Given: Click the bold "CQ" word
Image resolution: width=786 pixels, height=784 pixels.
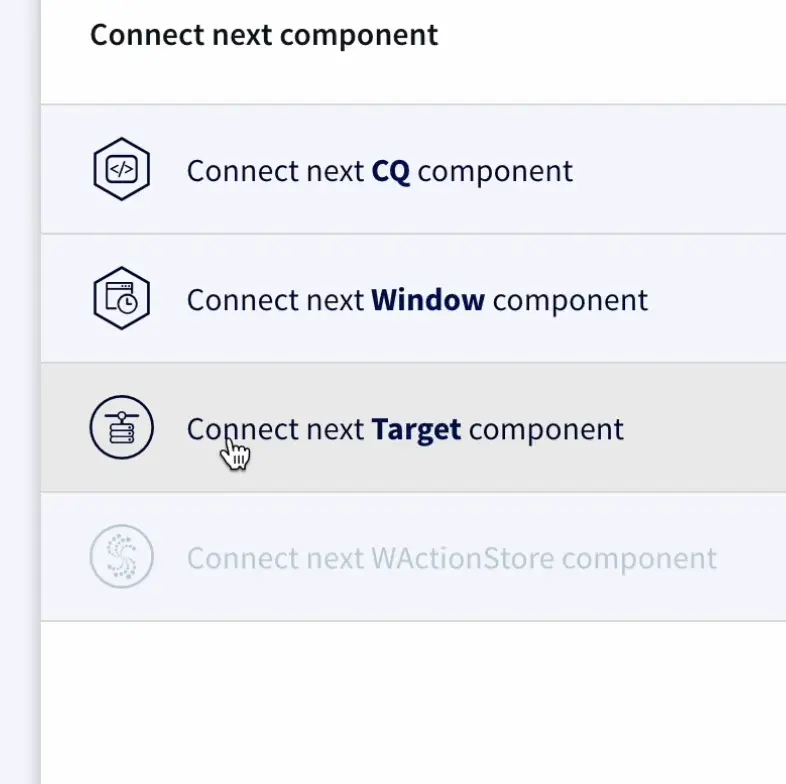Looking at the screenshot, I should click(x=391, y=171).
